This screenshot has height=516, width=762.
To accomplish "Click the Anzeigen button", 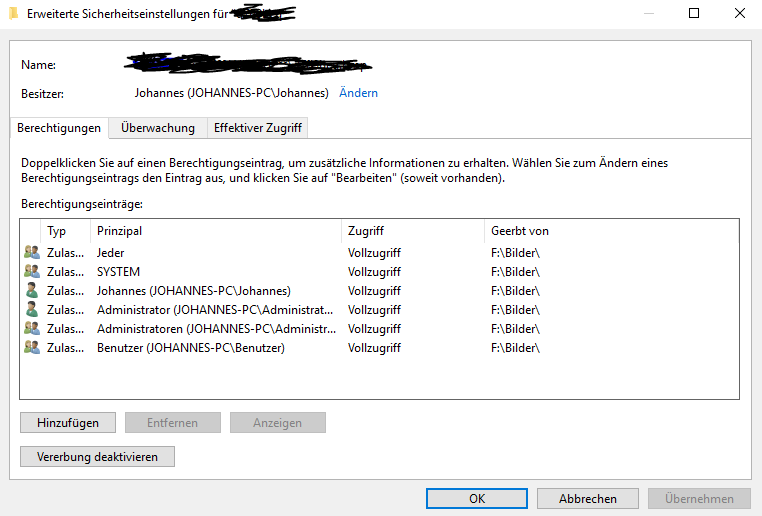I will point(277,423).
